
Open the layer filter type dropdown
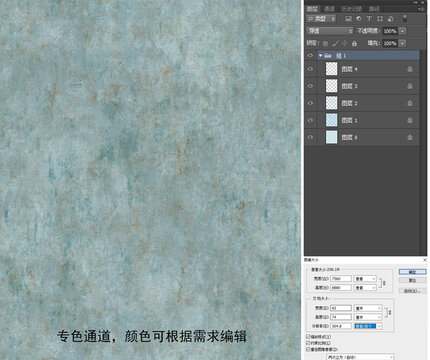tap(321, 19)
